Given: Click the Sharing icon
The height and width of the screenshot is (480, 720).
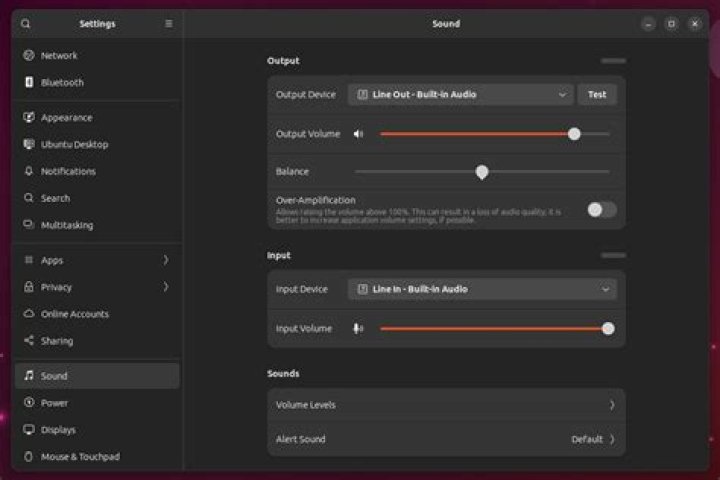Looking at the screenshot, I should click(29, 340).
